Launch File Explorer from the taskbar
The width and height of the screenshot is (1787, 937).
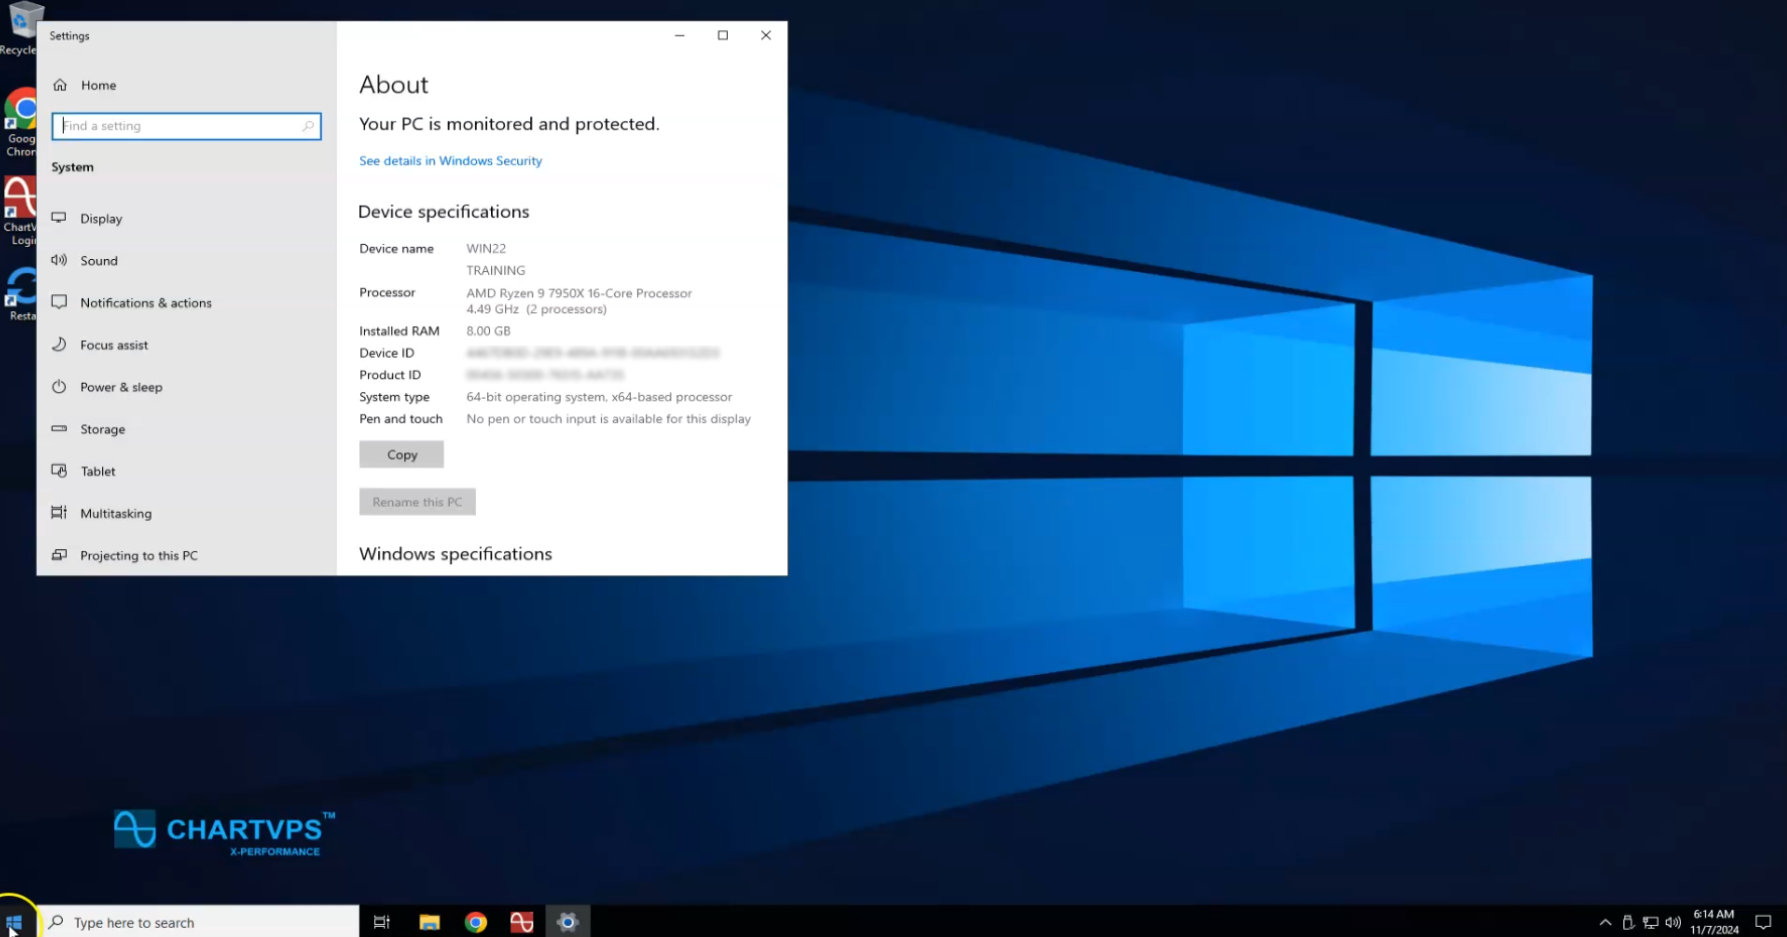(x=429, y=922)
